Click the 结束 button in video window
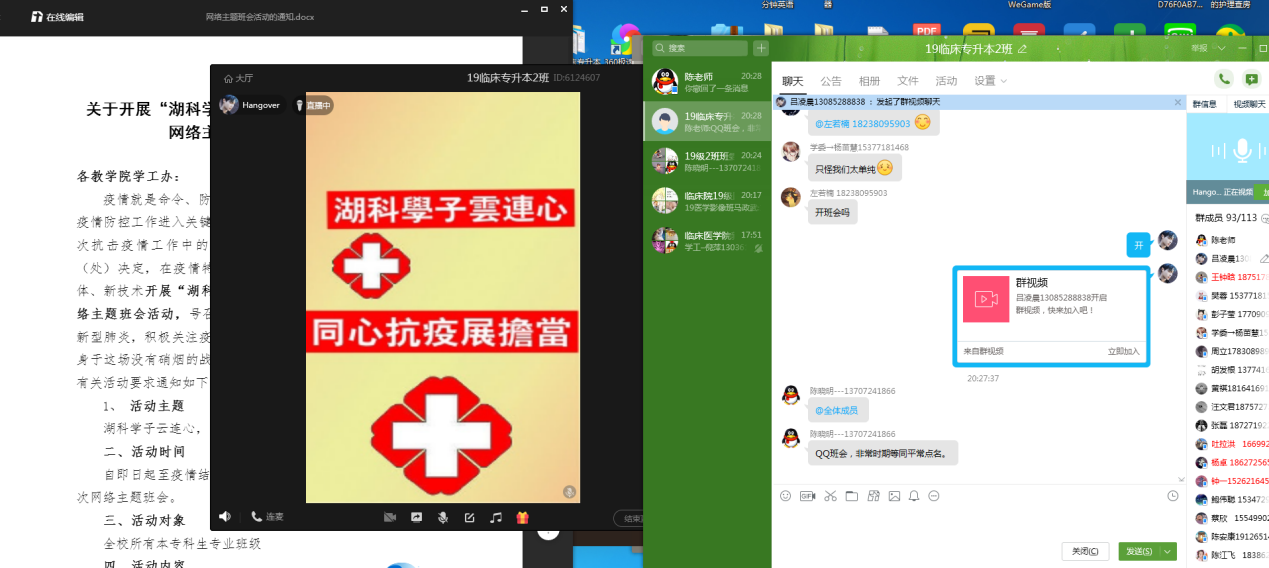 click(x=628, y=518)
